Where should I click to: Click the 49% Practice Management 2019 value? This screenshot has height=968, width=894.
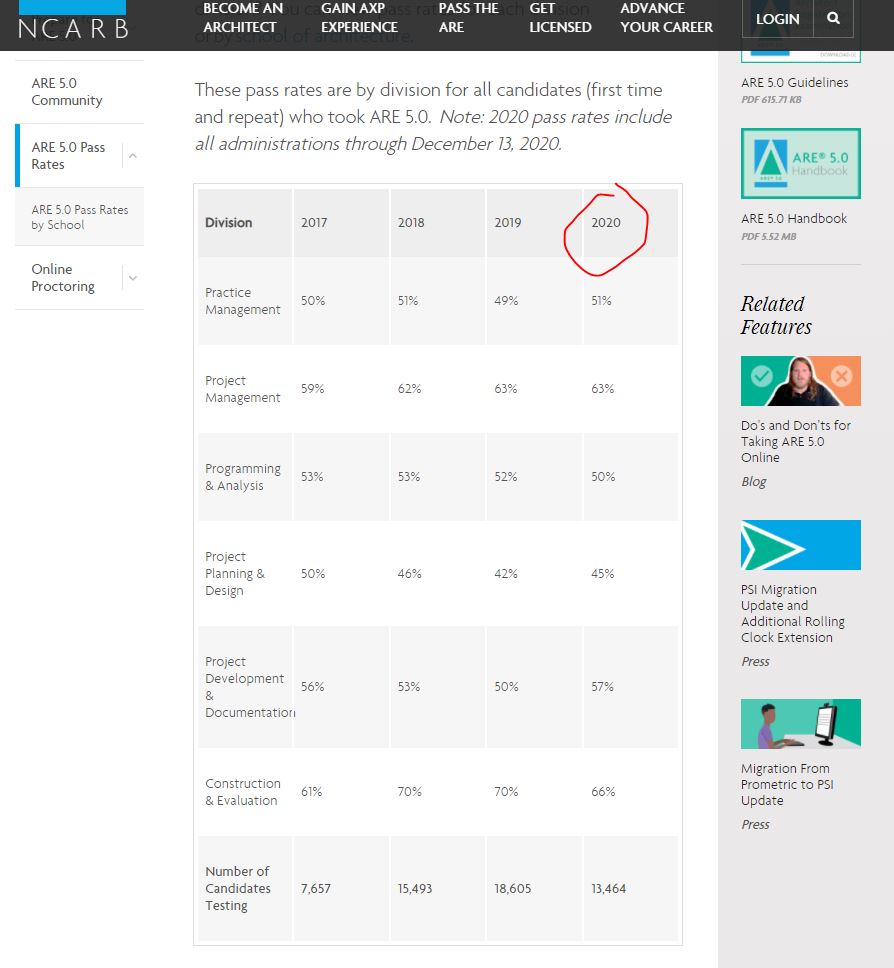506,301
